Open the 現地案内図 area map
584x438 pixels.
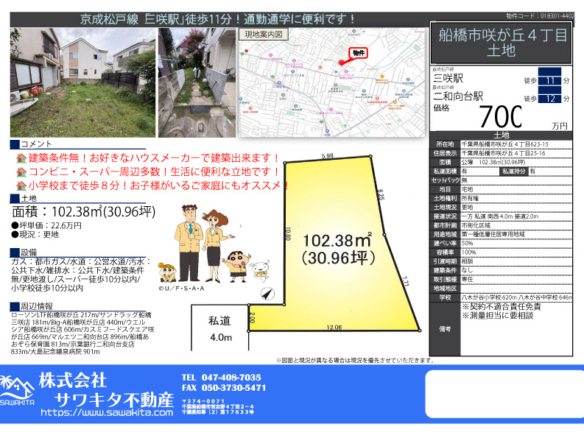[x=332, y=82]
